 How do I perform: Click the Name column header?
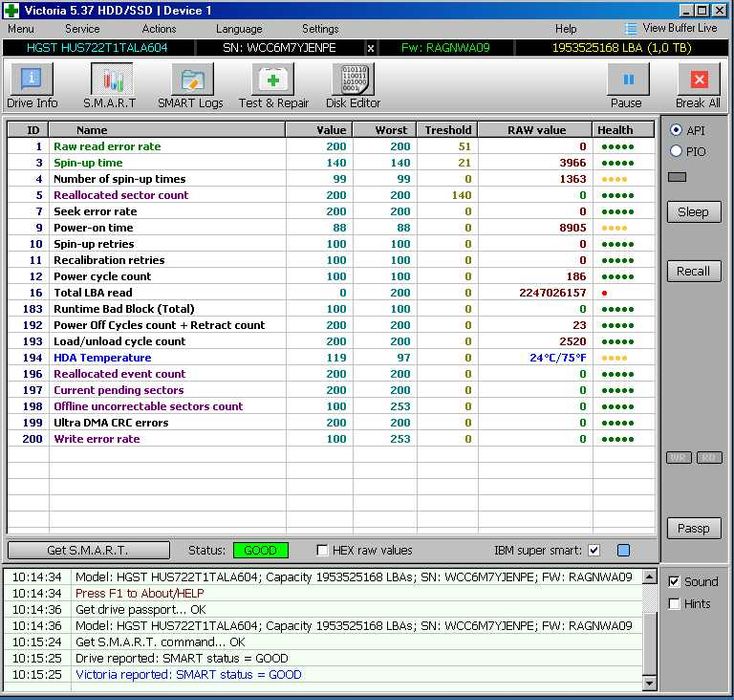[167, 130]
